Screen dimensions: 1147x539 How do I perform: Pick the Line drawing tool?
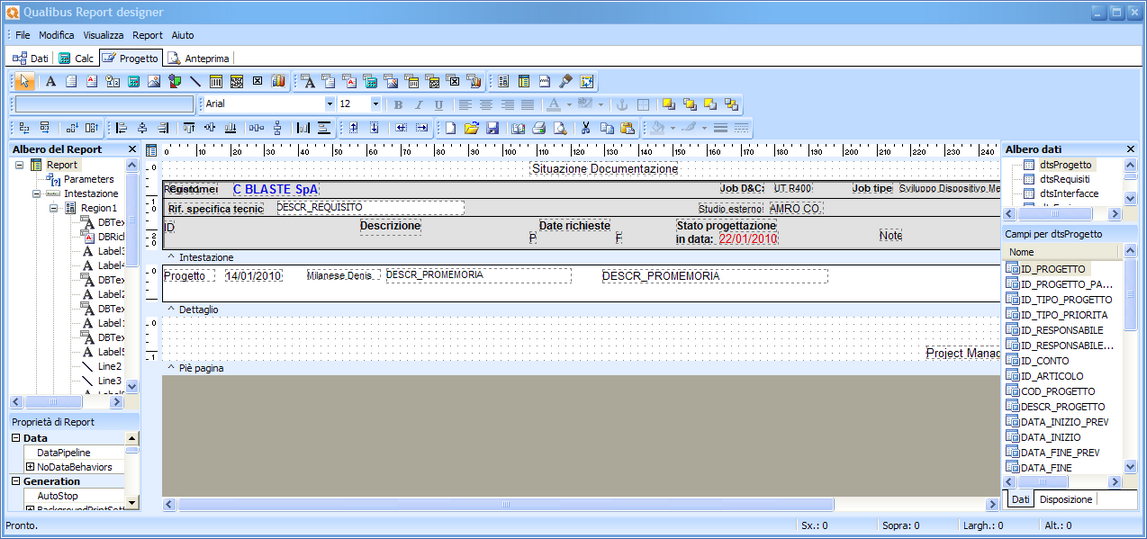point(195,81)
